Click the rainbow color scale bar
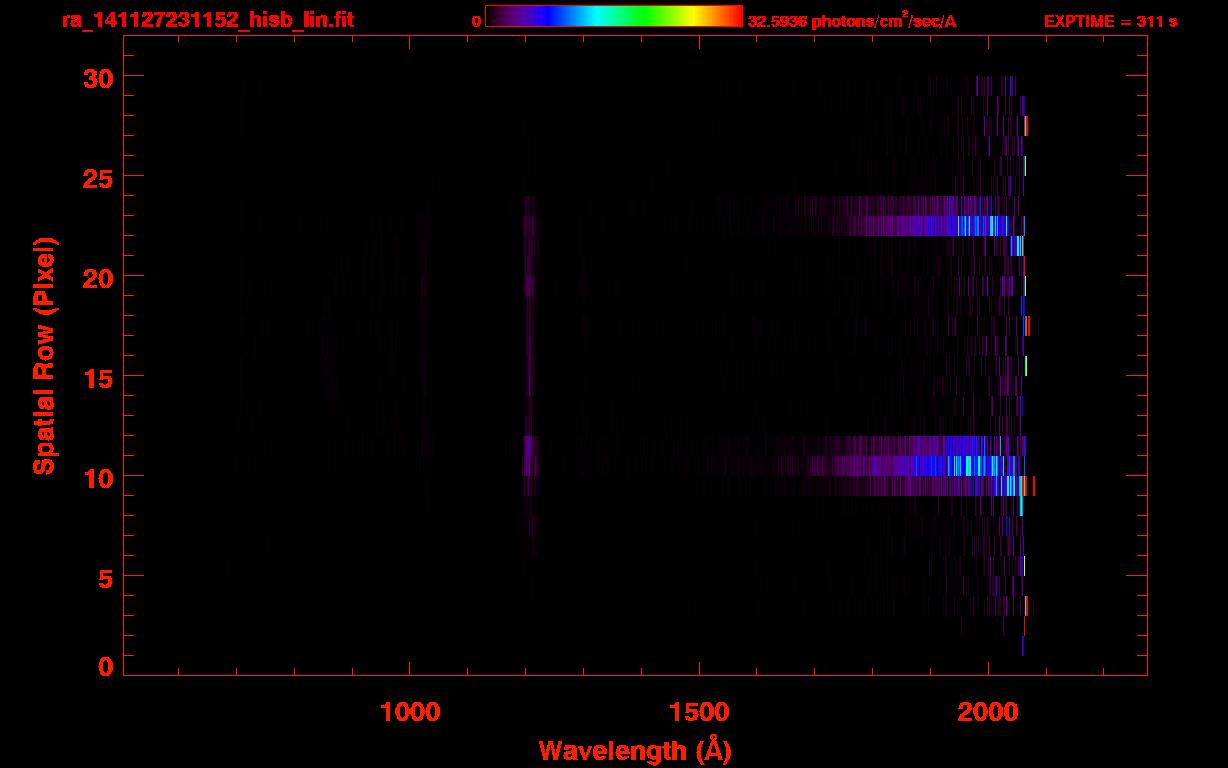Screen dimensions: 1228x768 pos(614,16)
